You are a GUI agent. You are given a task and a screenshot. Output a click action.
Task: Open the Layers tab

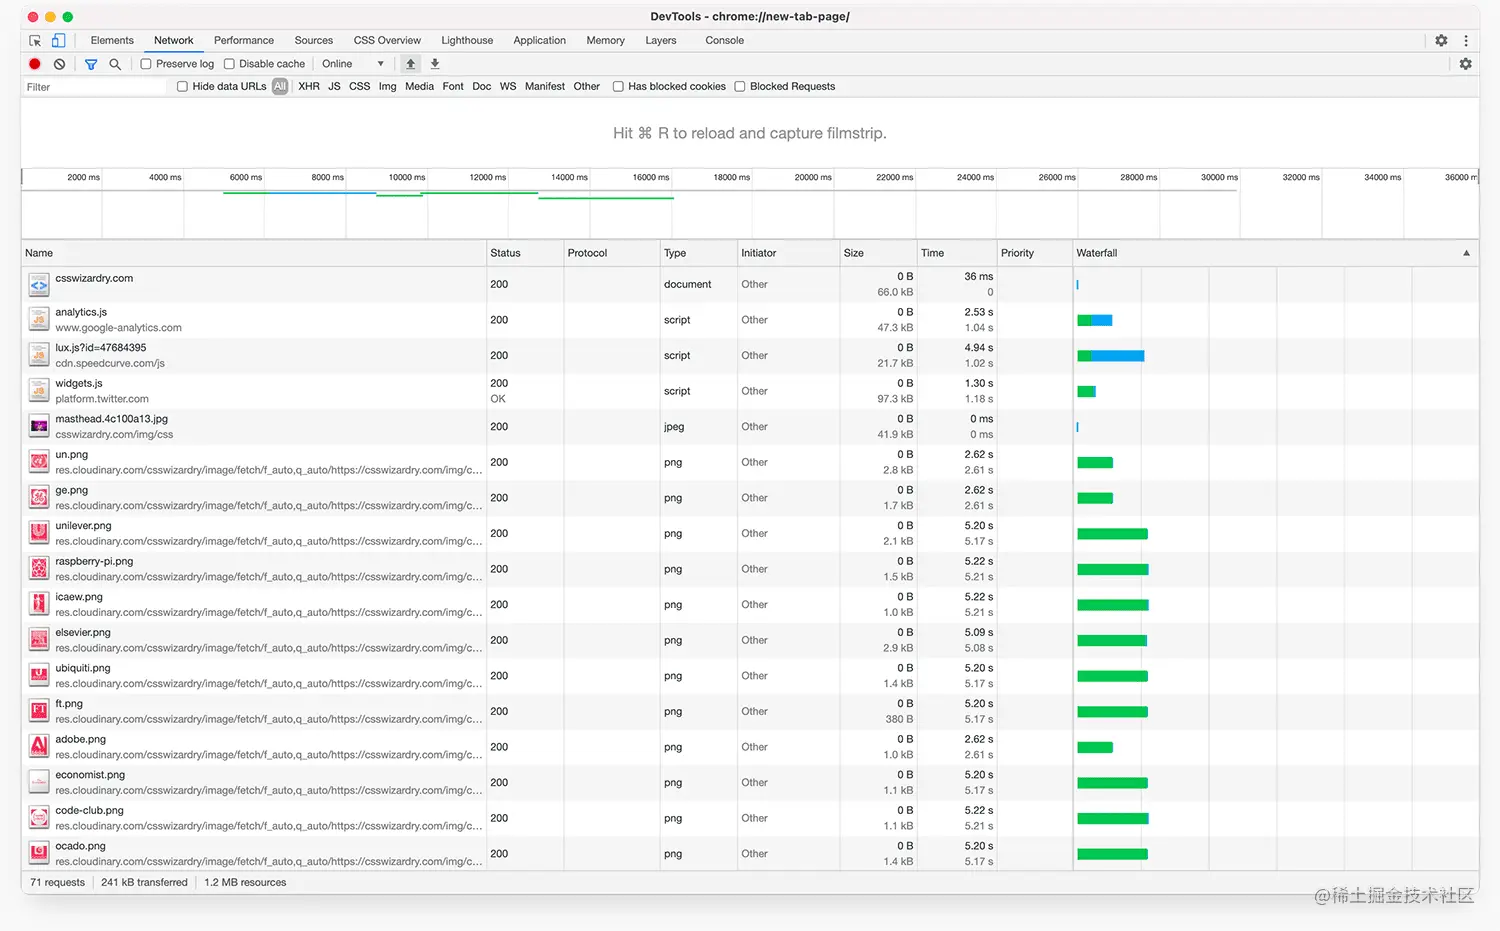pos(661,41)
